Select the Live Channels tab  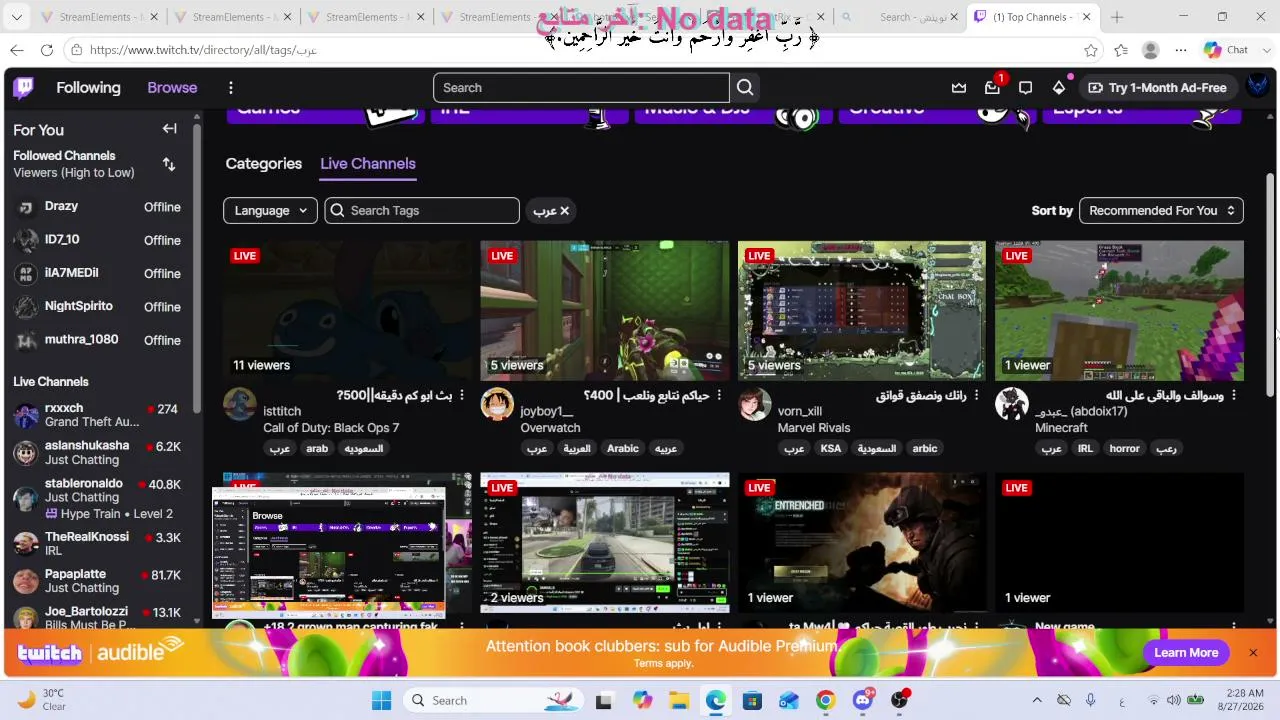tap(368, 164)
